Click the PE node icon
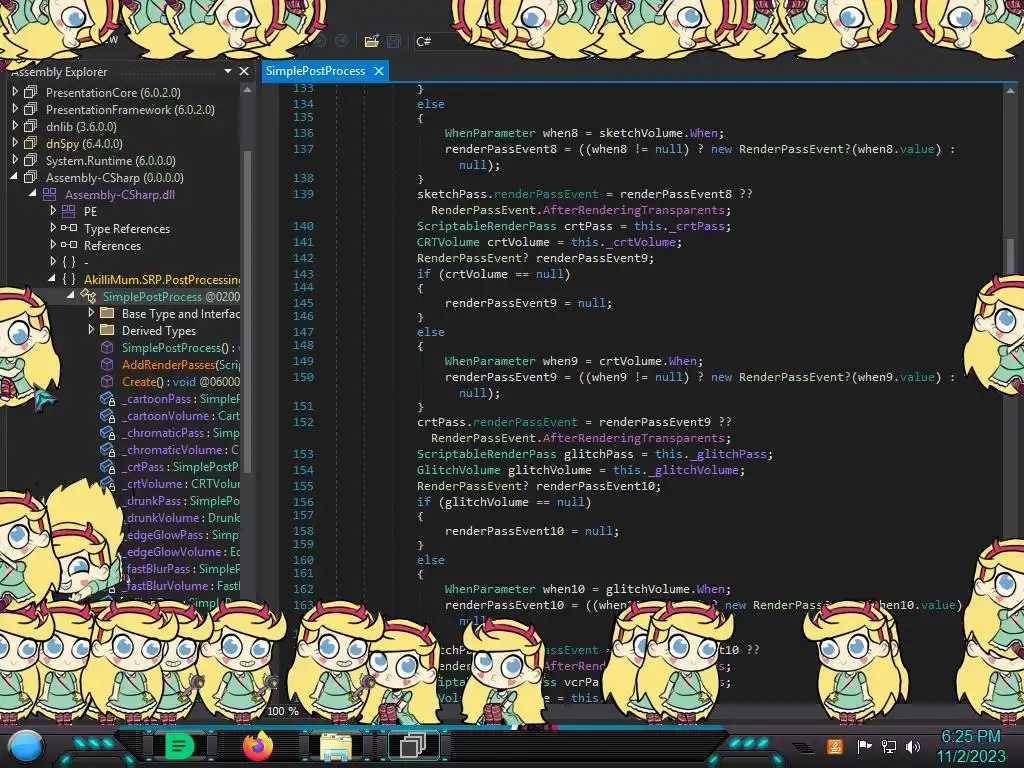The width and height of the screenshot is (1024, 768). pos(69,211)
